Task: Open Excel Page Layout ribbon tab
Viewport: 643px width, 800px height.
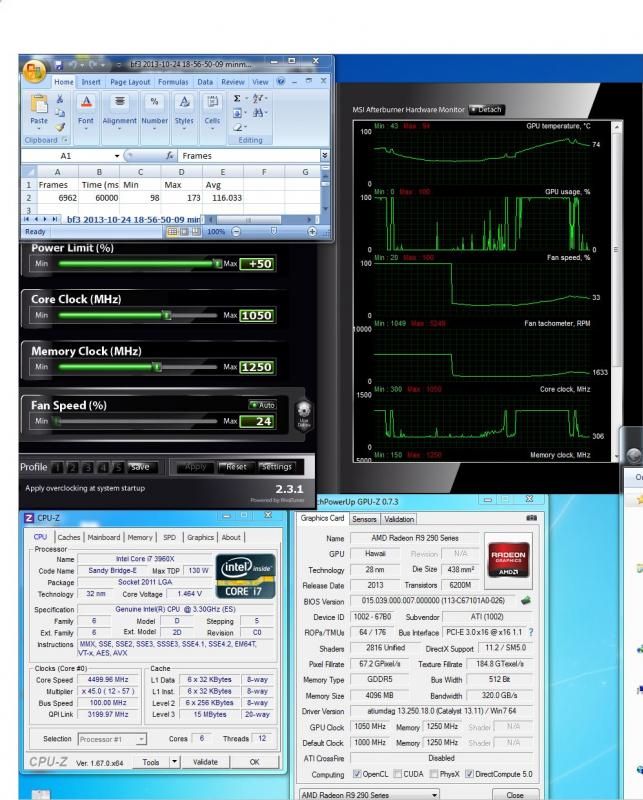Action: [130, 82]
